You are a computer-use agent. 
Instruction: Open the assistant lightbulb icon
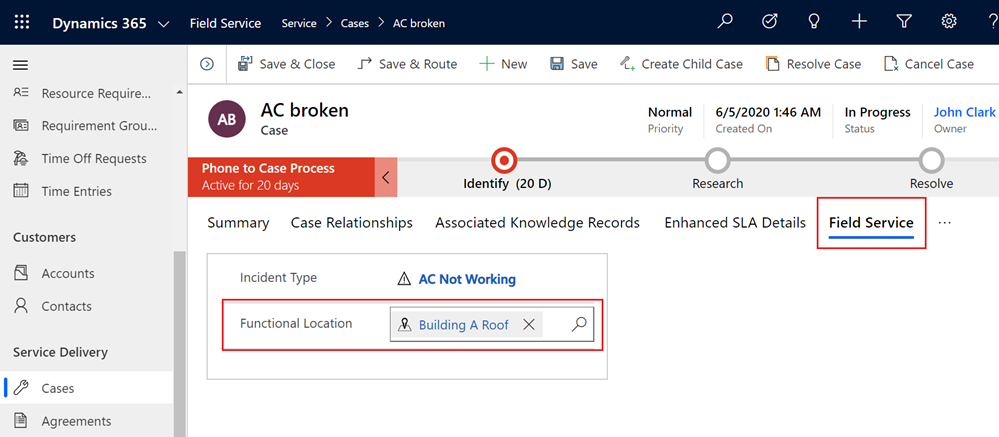pyautogui.click(x=814, y=22)
